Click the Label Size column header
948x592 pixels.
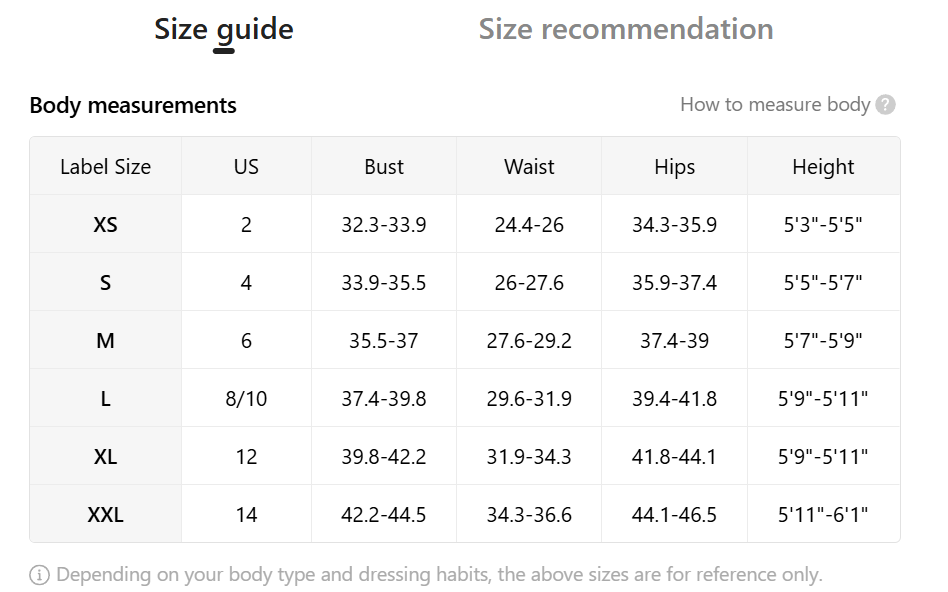pos(105,167)
